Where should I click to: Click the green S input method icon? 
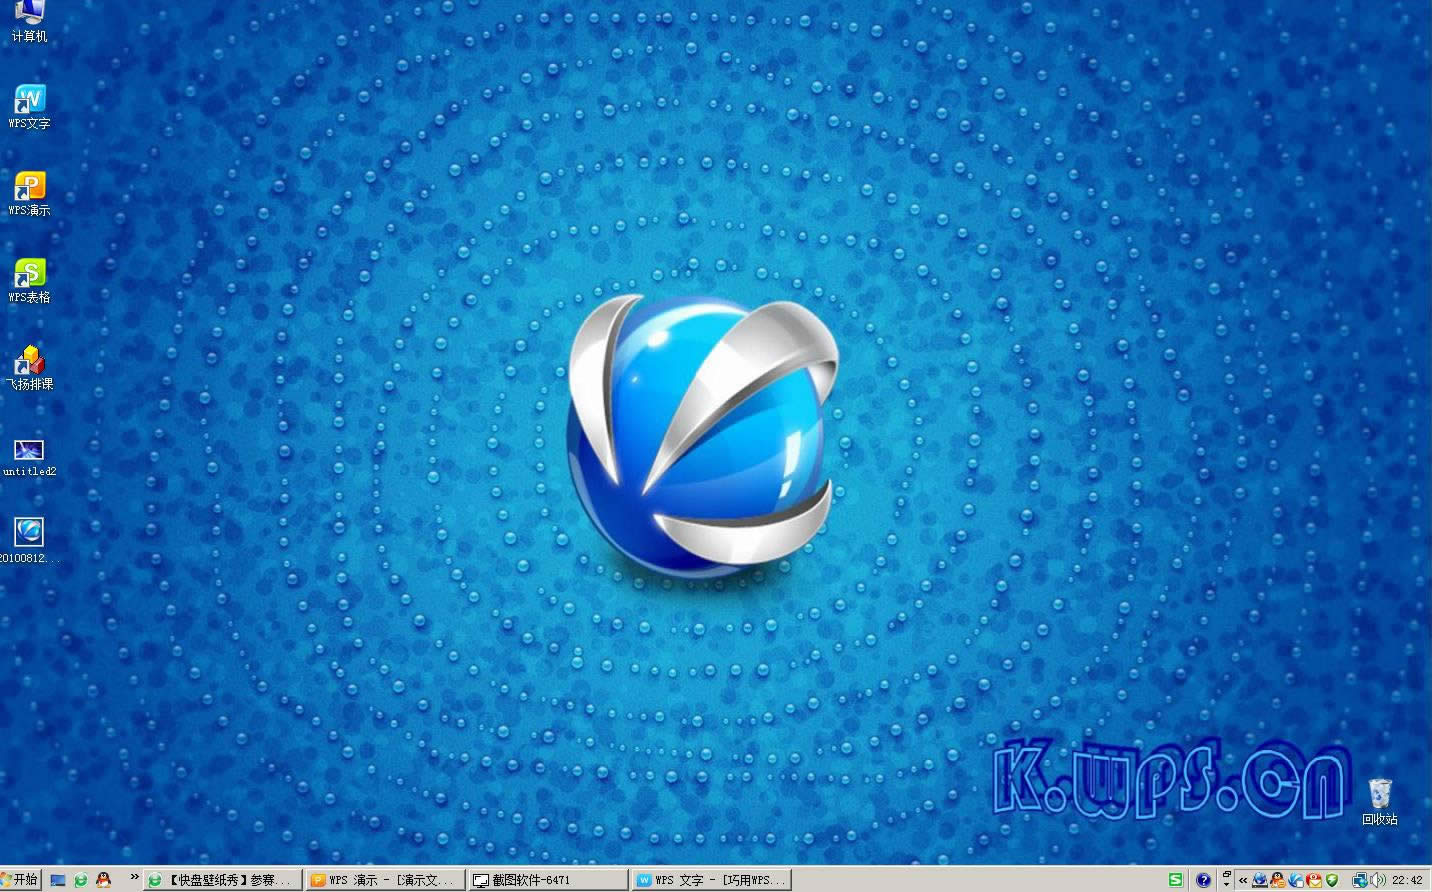point(1176,880)
